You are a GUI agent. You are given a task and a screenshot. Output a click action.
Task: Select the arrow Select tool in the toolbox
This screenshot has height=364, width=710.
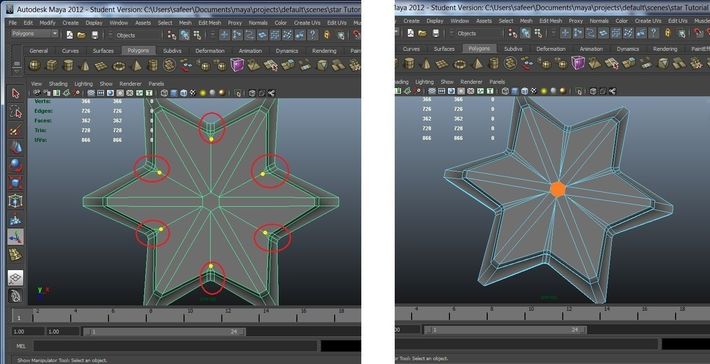[16, 94]
